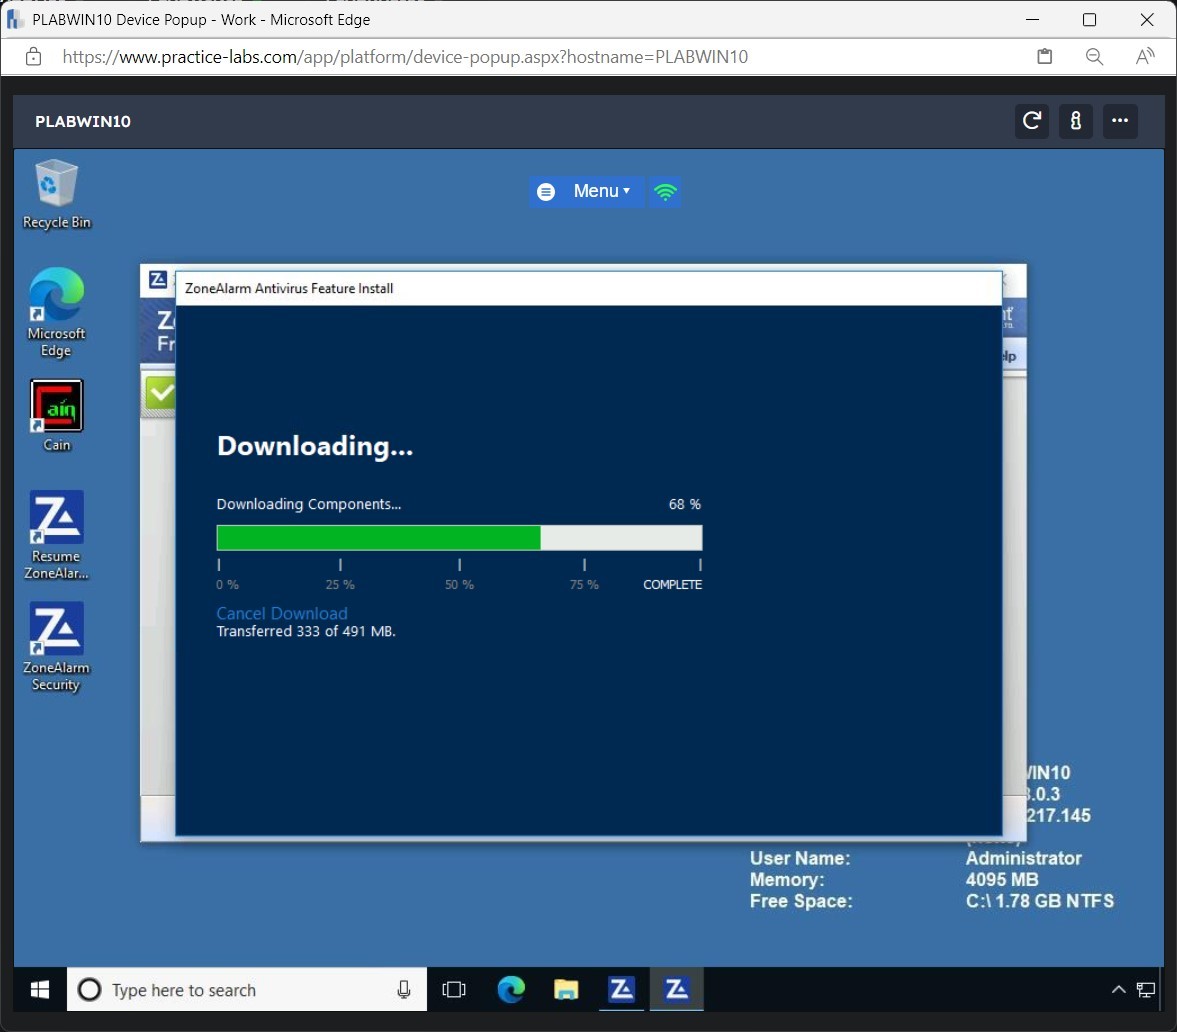Activate the search microphone icon
This screenshot has width=1177, height=1032.
403,989
